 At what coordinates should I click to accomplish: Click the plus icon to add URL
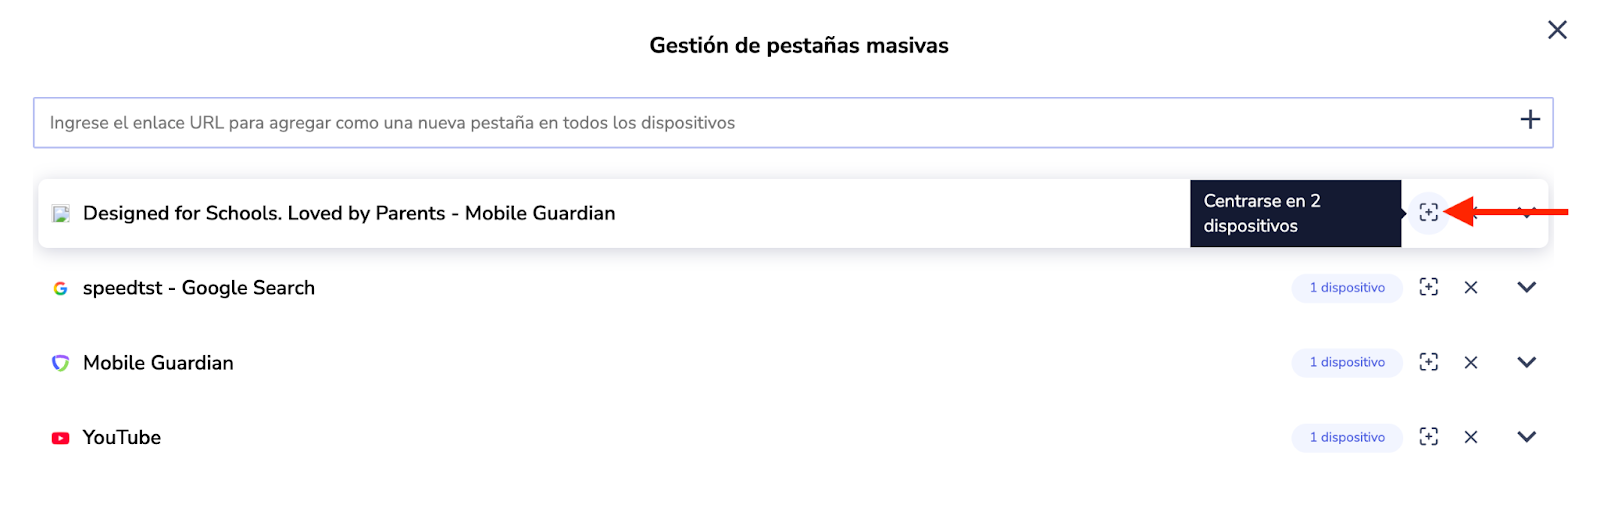coord(1529,120)
